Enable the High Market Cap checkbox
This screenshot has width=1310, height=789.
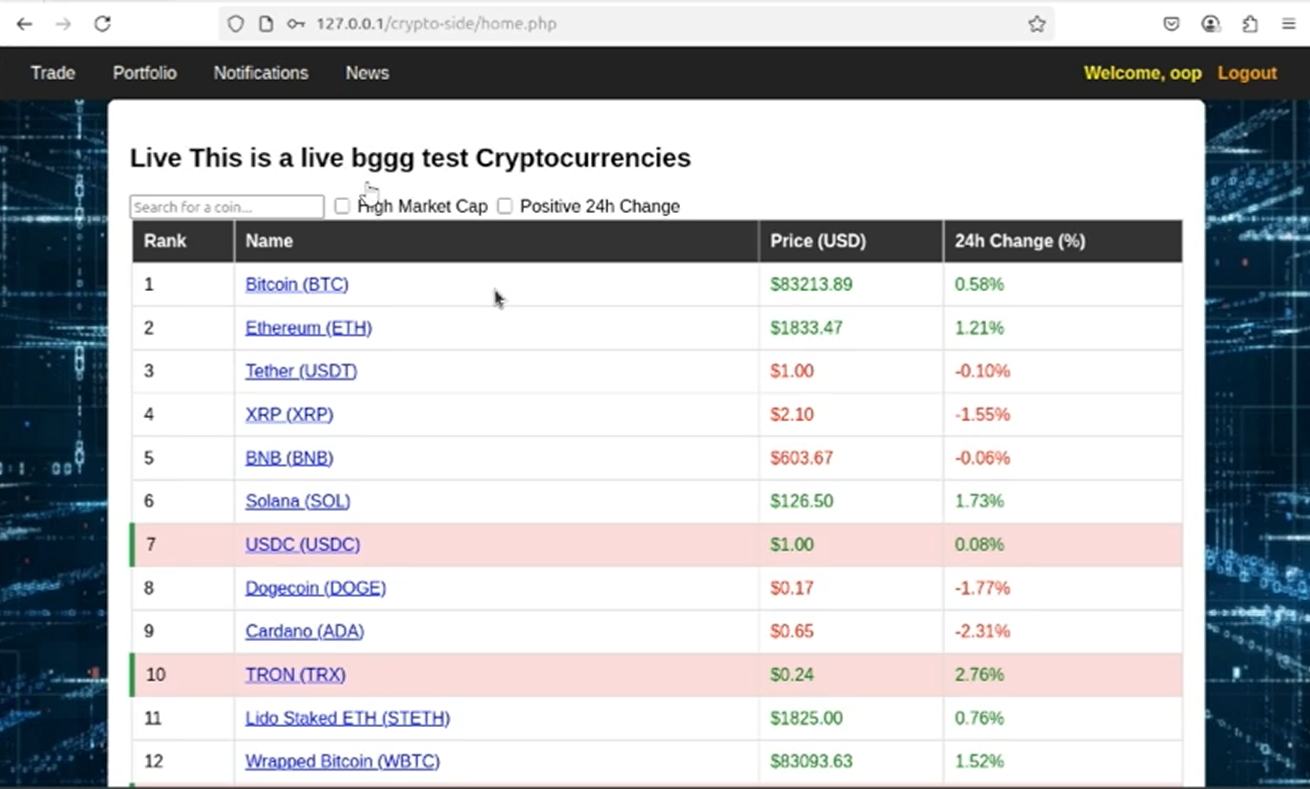(x=342, y=206)
